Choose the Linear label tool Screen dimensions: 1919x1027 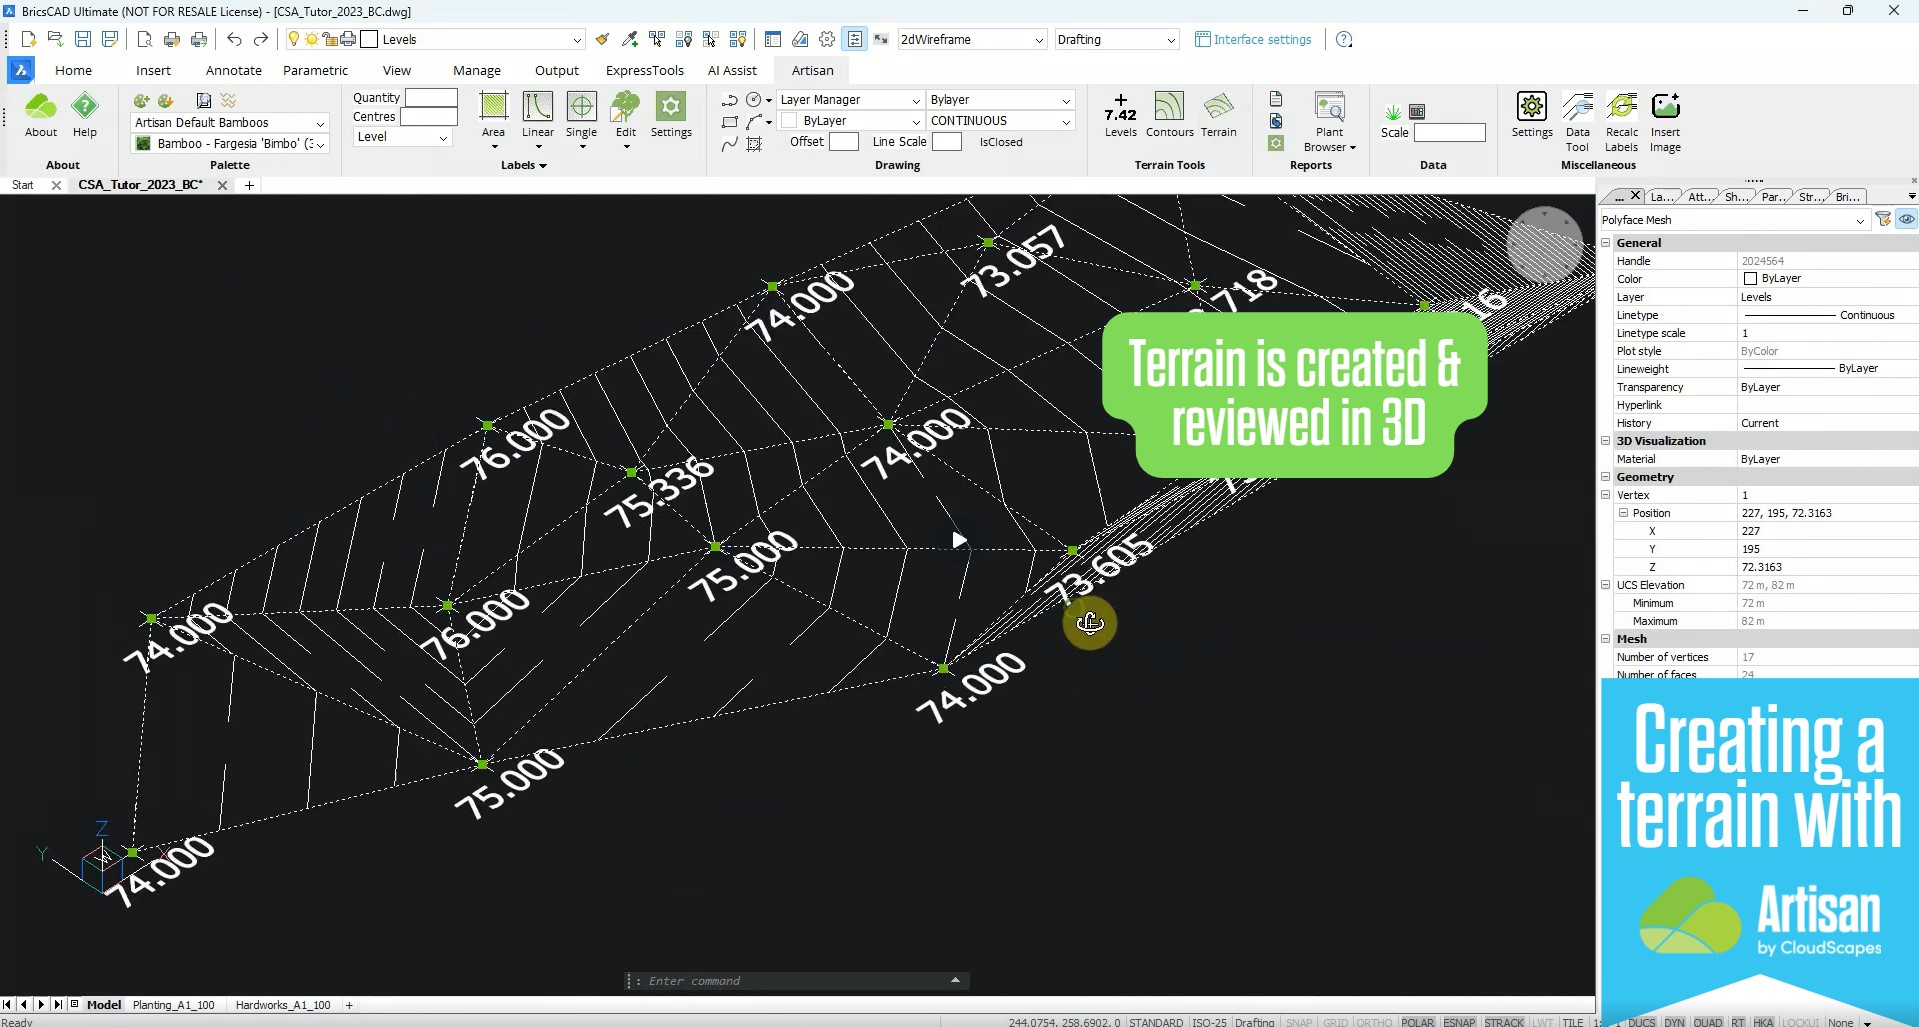click(x=537, y=113)
